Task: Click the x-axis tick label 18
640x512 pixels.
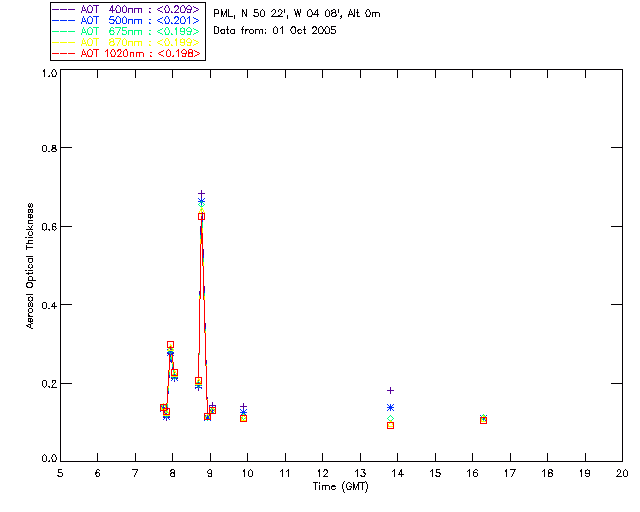Action: (x=547, y=473)
